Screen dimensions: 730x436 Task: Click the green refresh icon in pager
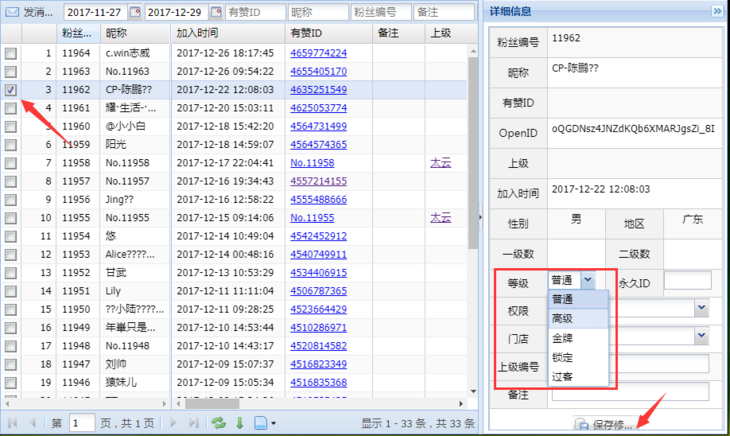pyautogui.click(x=218, y=423)
